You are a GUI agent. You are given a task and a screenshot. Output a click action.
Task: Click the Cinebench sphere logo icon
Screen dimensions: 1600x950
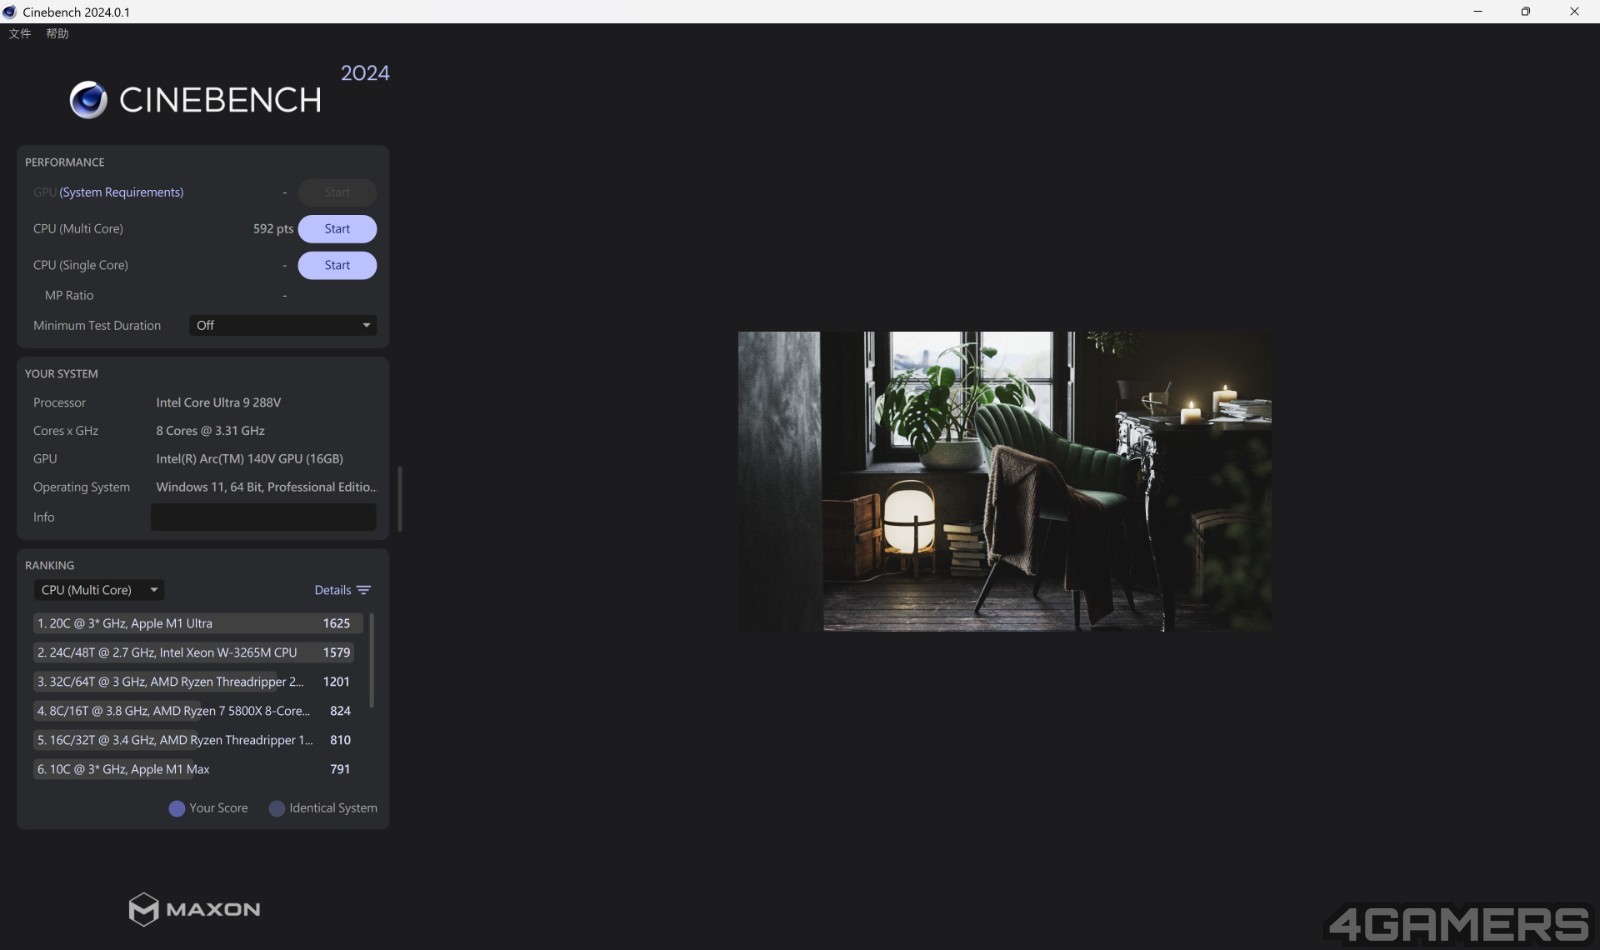pyautogui.click(x=88, y=100)
